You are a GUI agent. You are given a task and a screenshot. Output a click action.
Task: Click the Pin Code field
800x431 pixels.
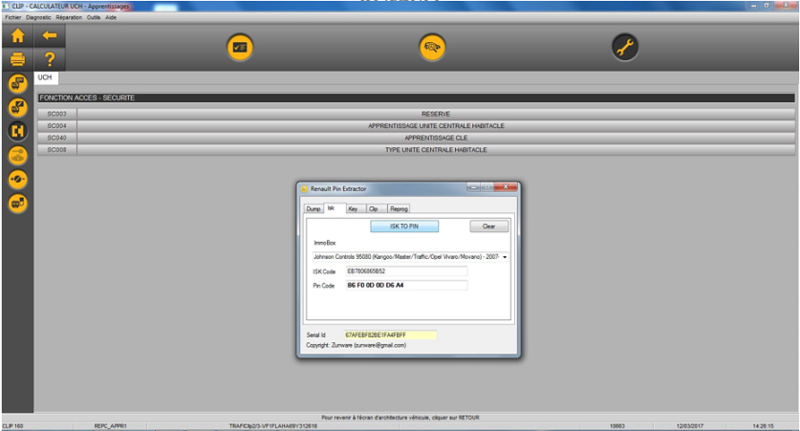click(x=407, y=286)
